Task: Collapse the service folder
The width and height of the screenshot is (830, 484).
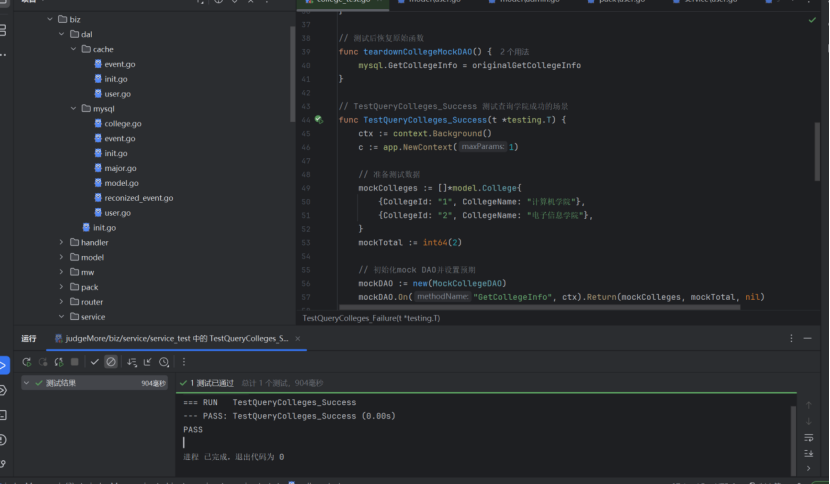Action: click(x=61, y=316)
